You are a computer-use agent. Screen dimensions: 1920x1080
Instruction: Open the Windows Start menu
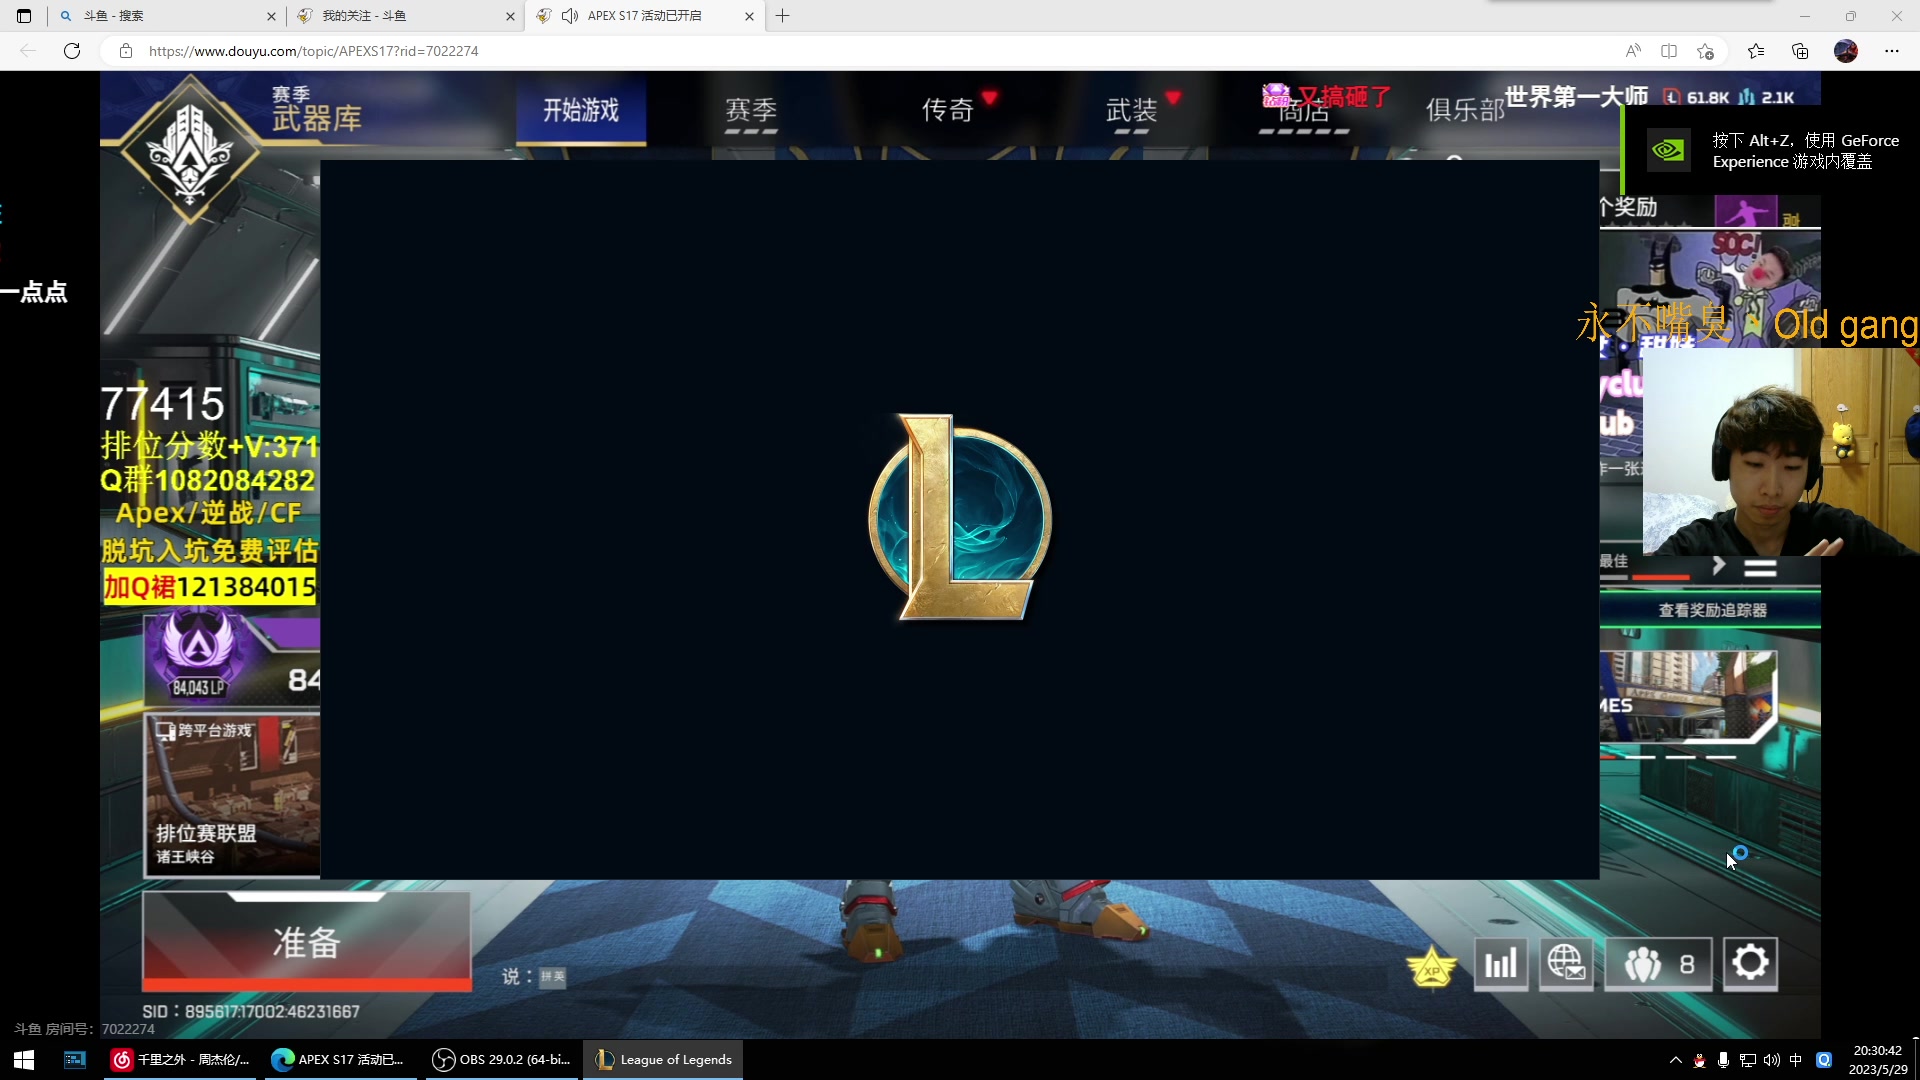coord(24,1059)
